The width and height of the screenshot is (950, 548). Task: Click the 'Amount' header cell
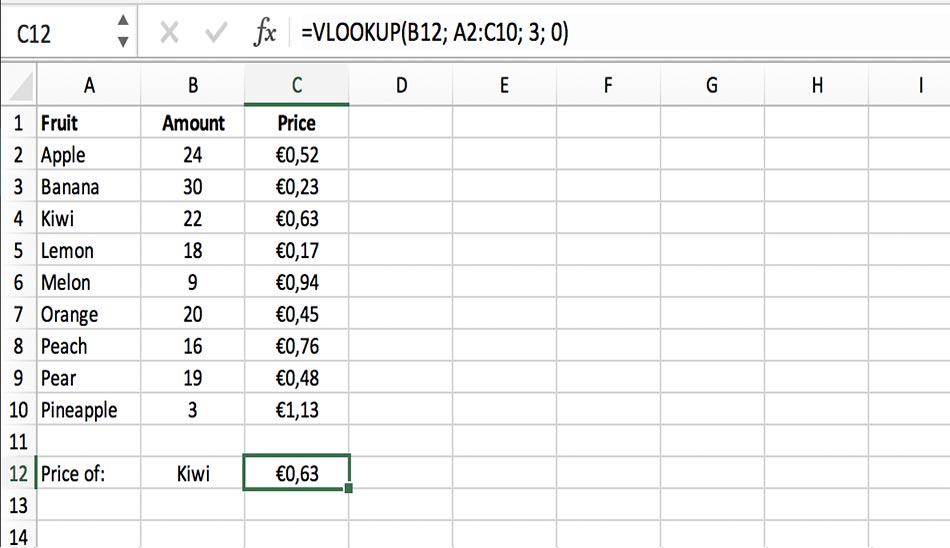[x=193, y=123]
